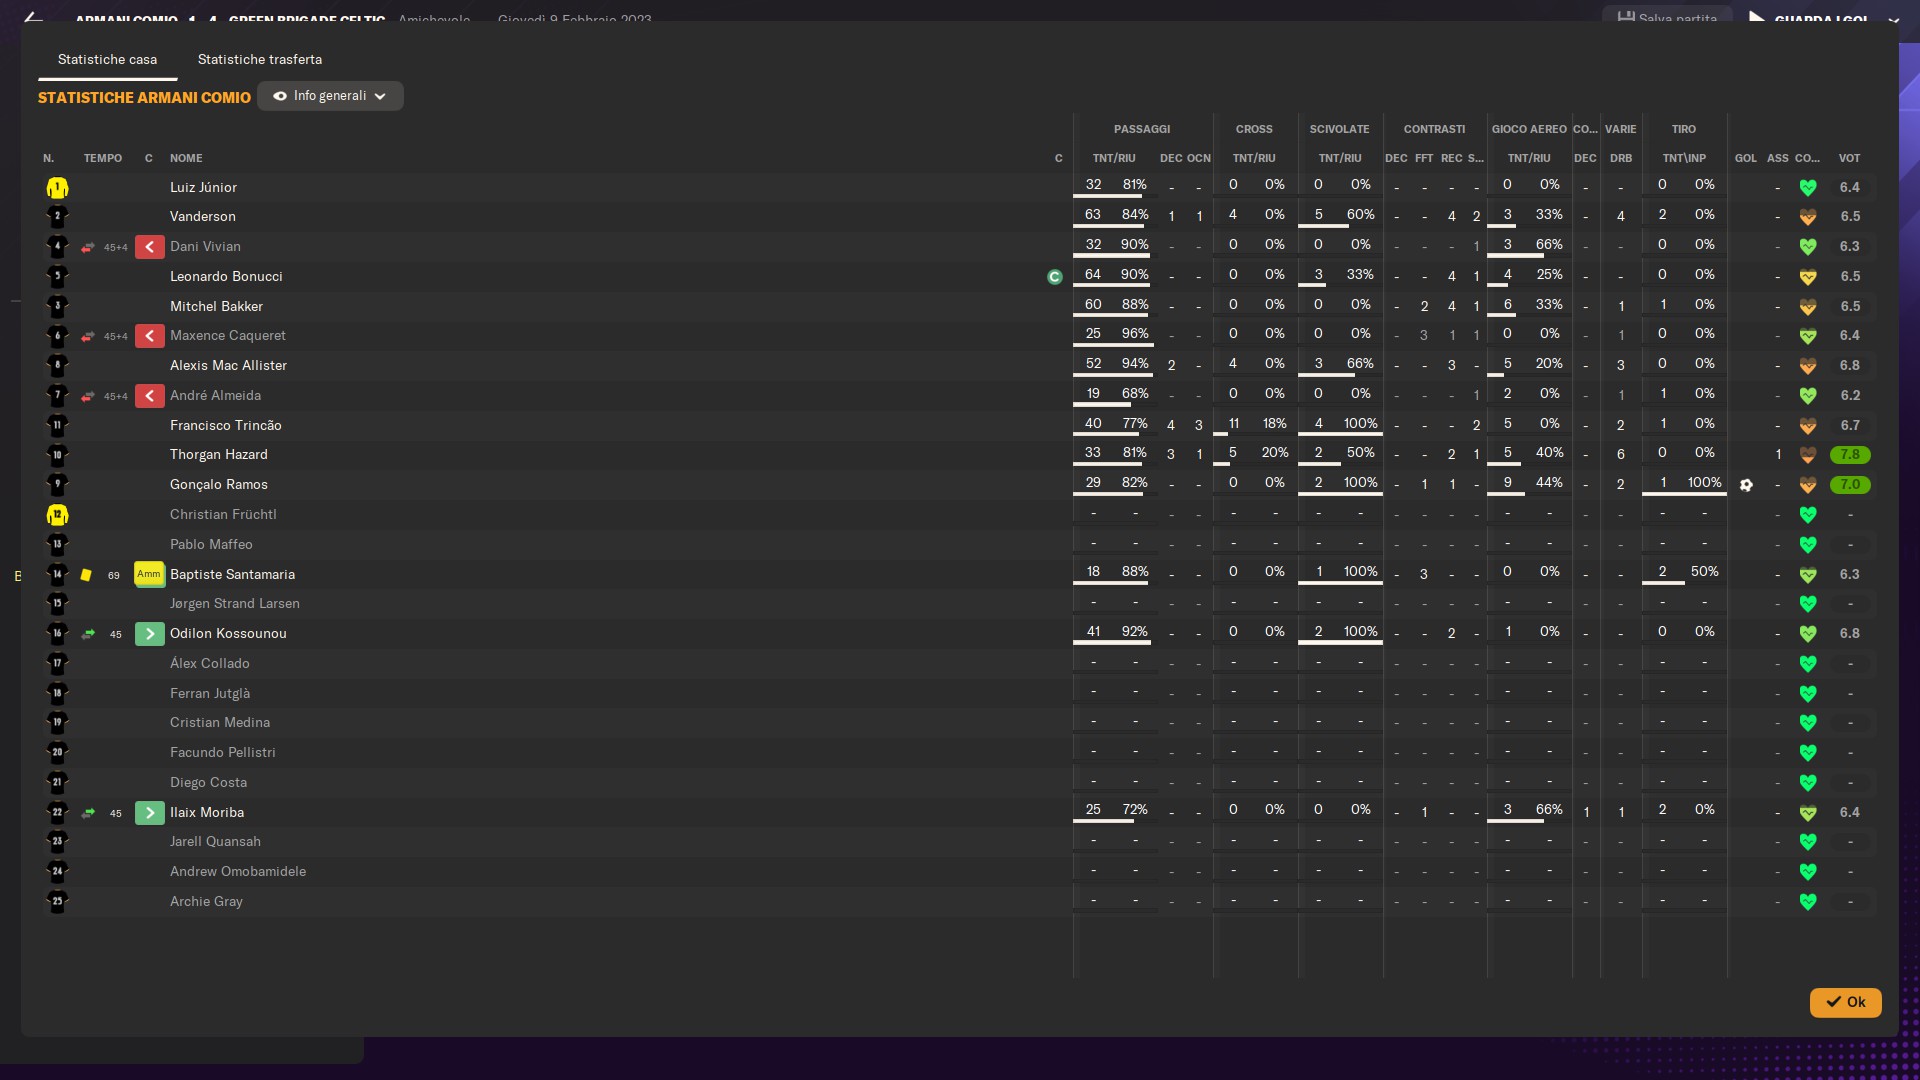The height and width of the screenshot is (1080, 1920).
Task: Switch to Statistiche trasferta tab
Action: click(x=260, y=60)
